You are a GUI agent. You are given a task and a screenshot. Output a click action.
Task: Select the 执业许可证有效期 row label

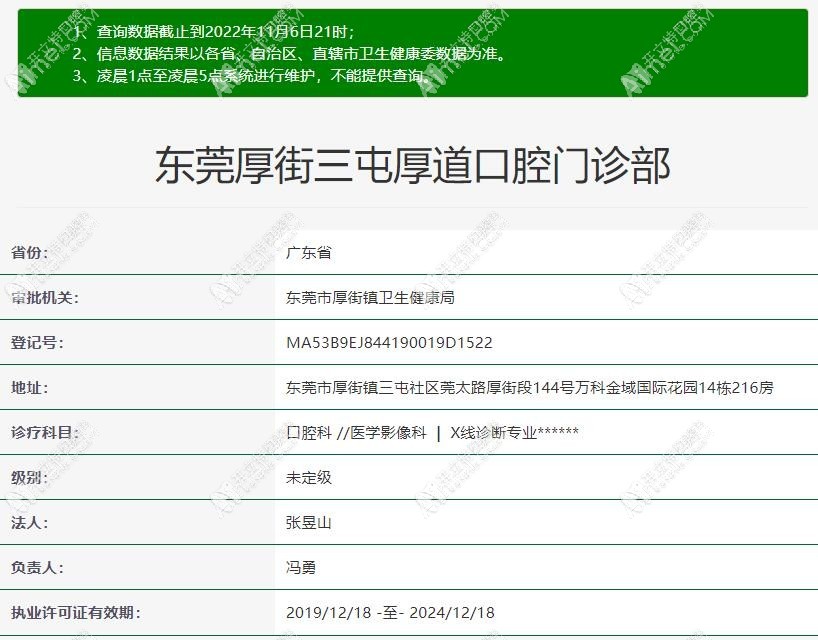[x=75, y=613]
